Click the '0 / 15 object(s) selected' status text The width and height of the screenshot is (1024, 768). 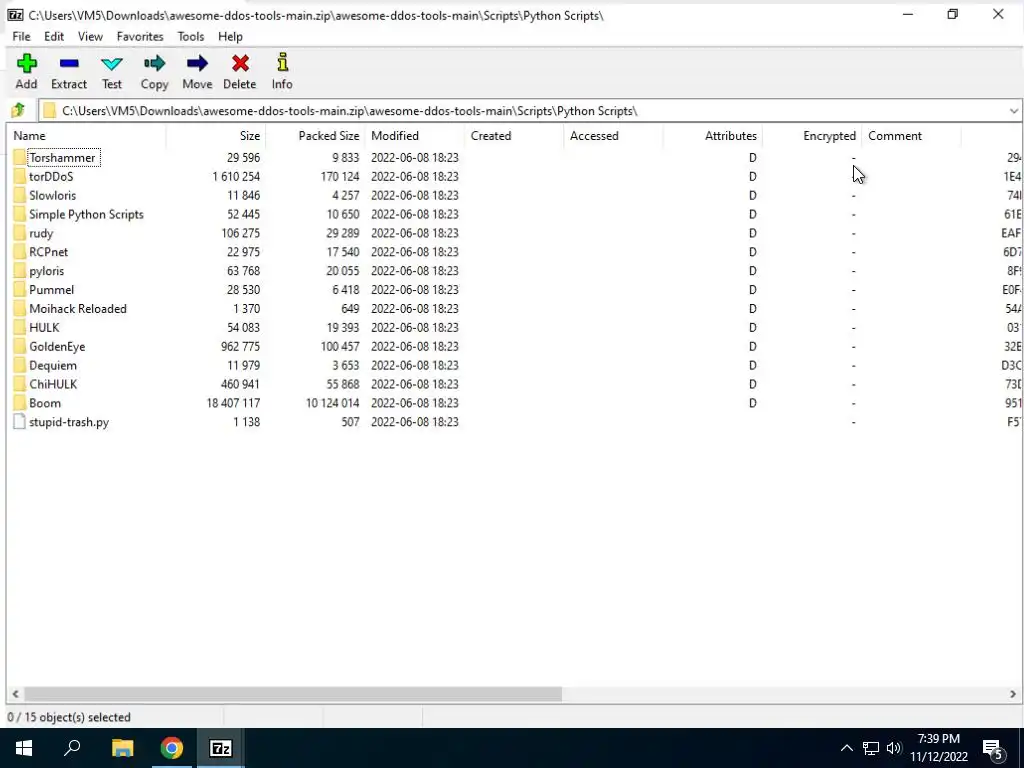69,717
